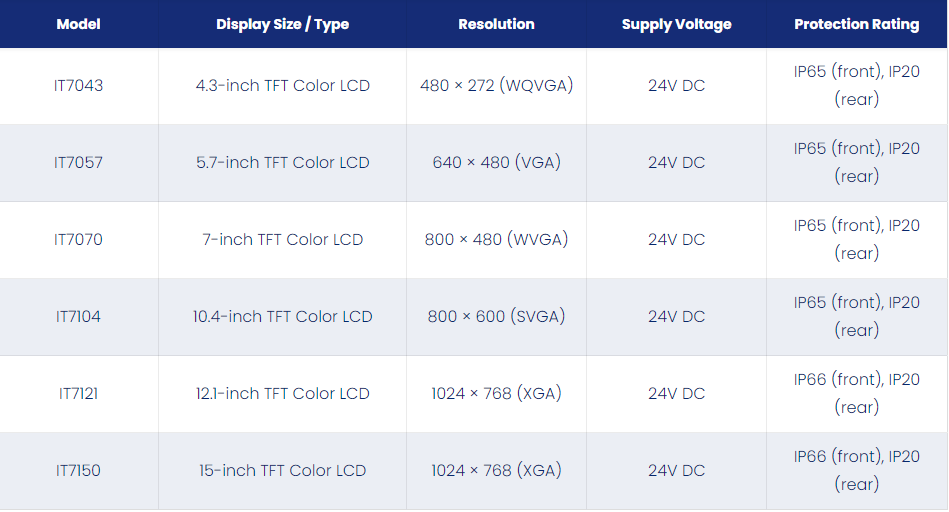Click the Model column header

[79, 24]
